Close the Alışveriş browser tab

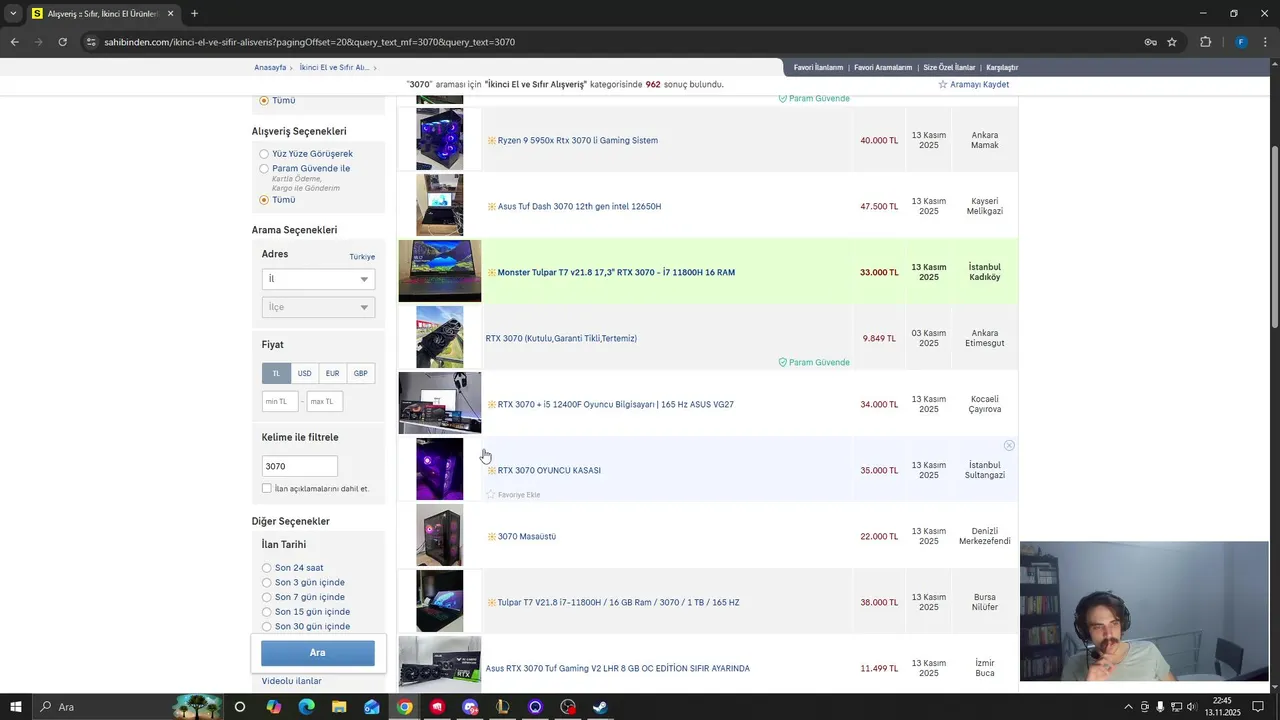(x=170, y=14)
